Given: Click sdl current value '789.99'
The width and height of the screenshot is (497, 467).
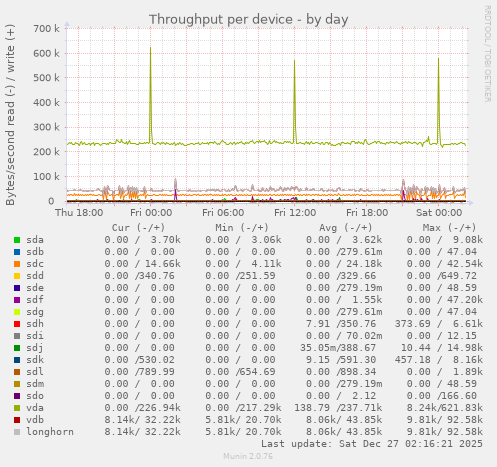Looking at the screenshot, I should pyautogui.click(x=156, y=372).
